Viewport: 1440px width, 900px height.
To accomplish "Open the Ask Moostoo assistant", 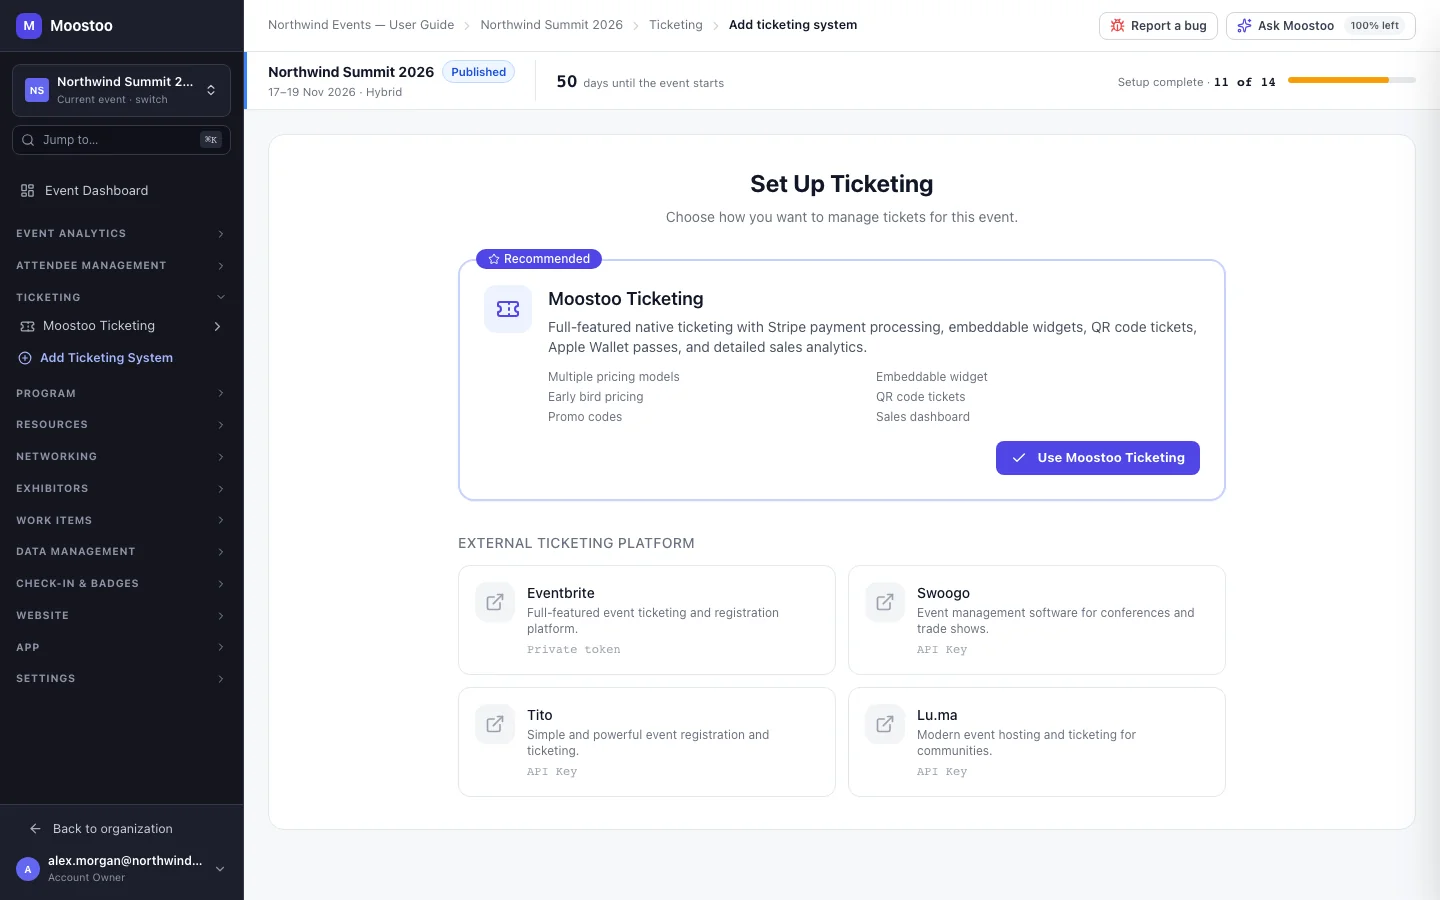I will point(1321,25).
